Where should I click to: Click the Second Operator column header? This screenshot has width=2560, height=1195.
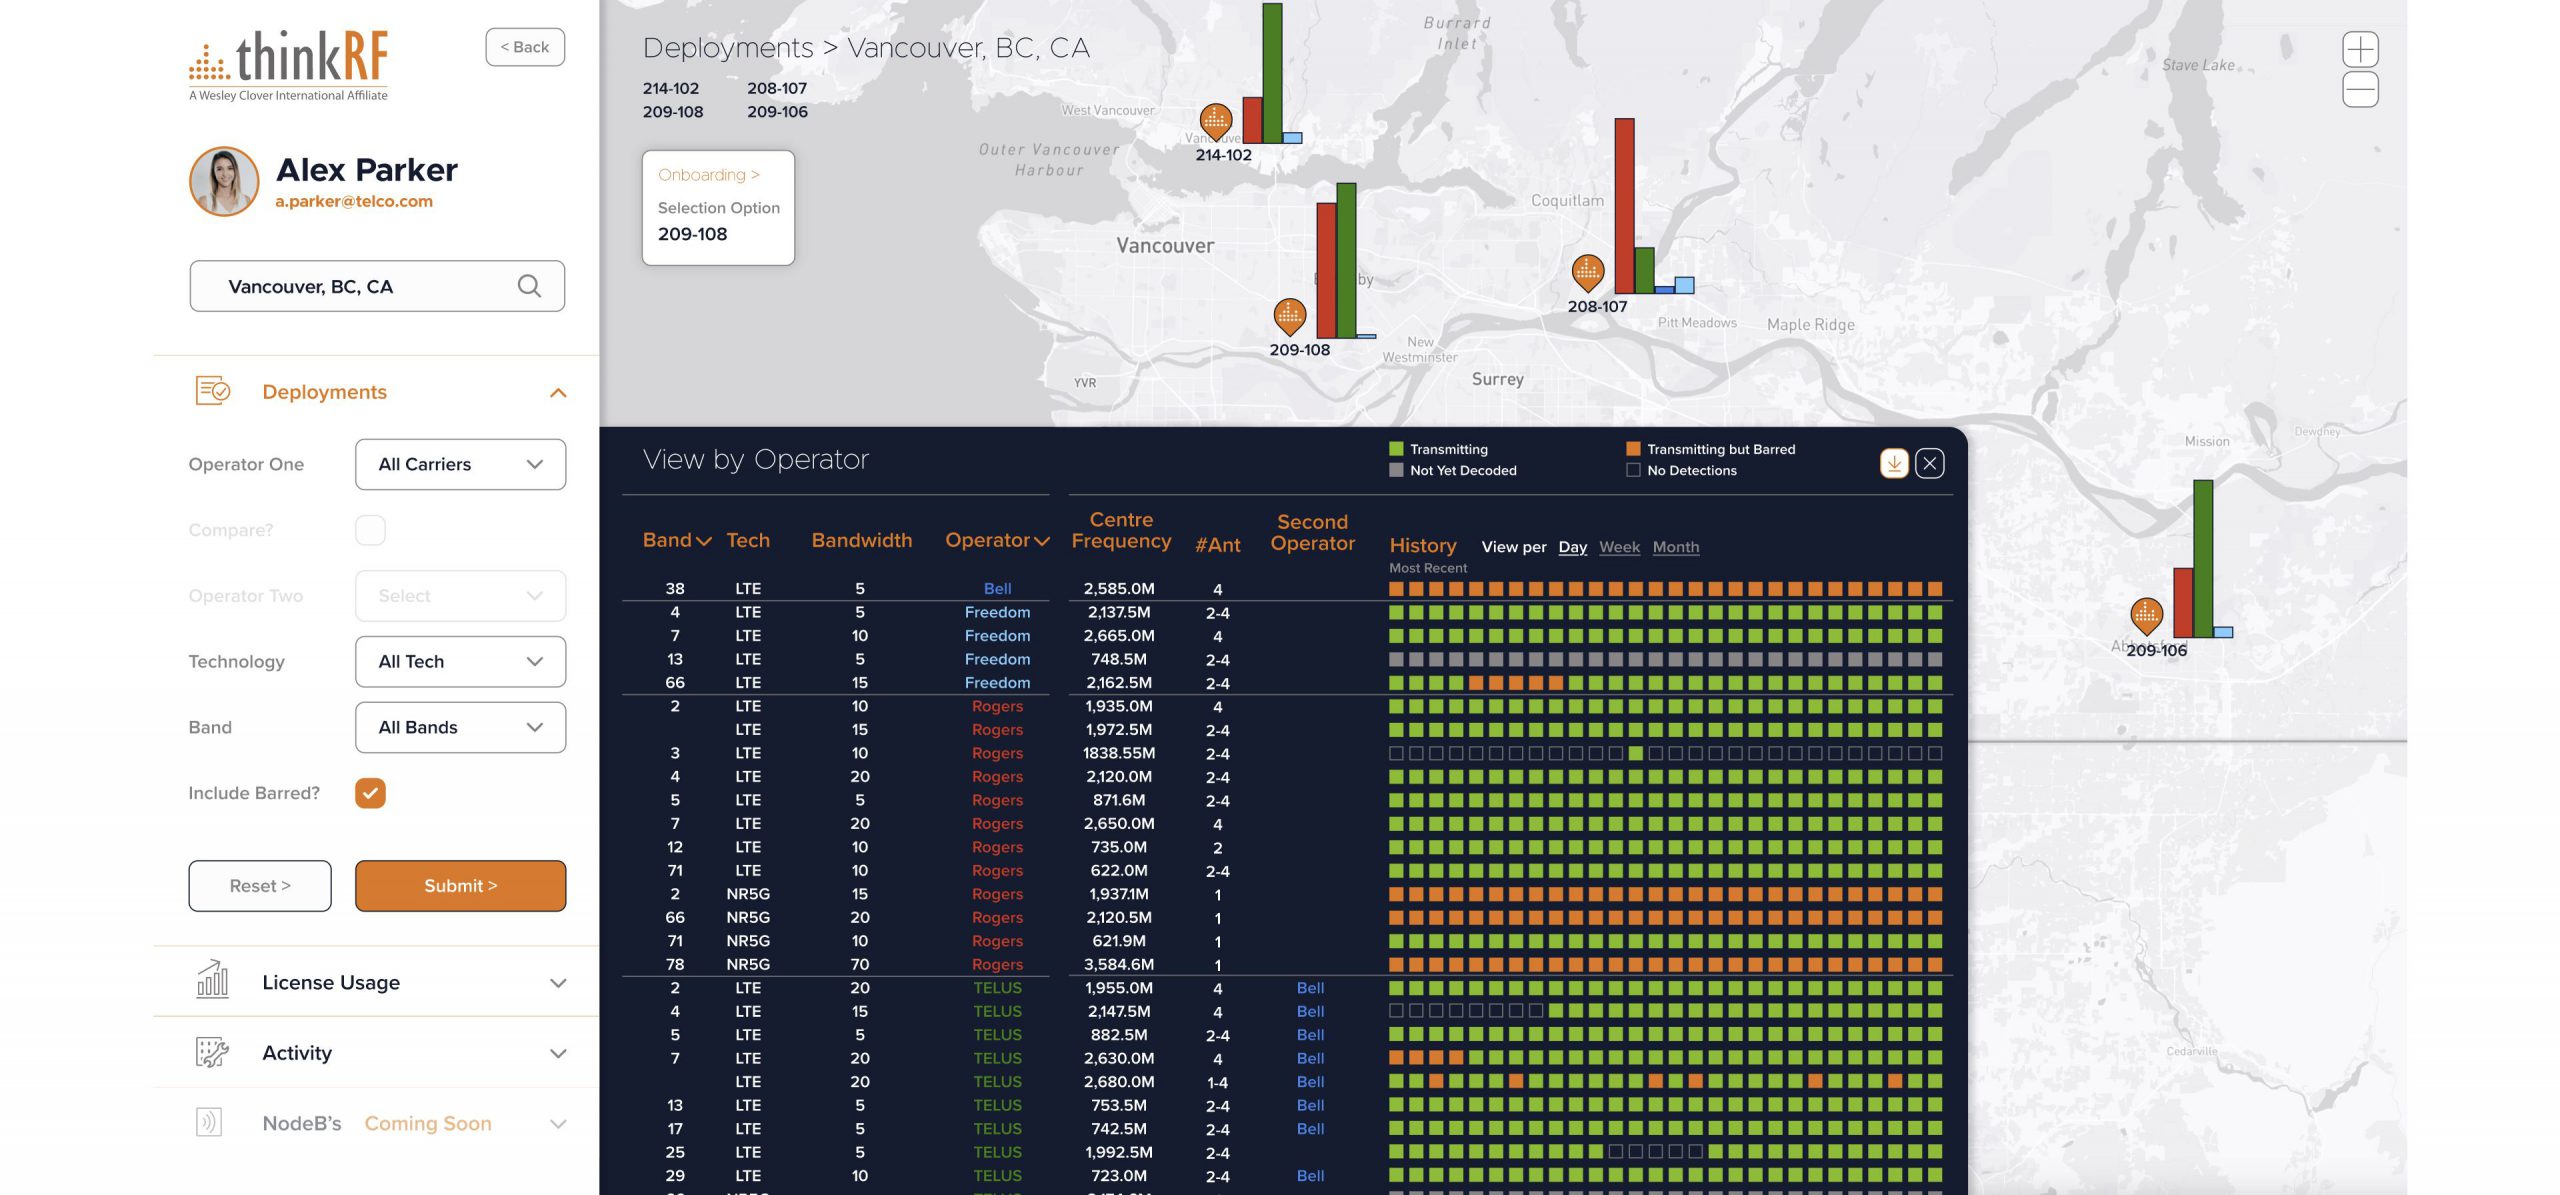[1312, 532]
